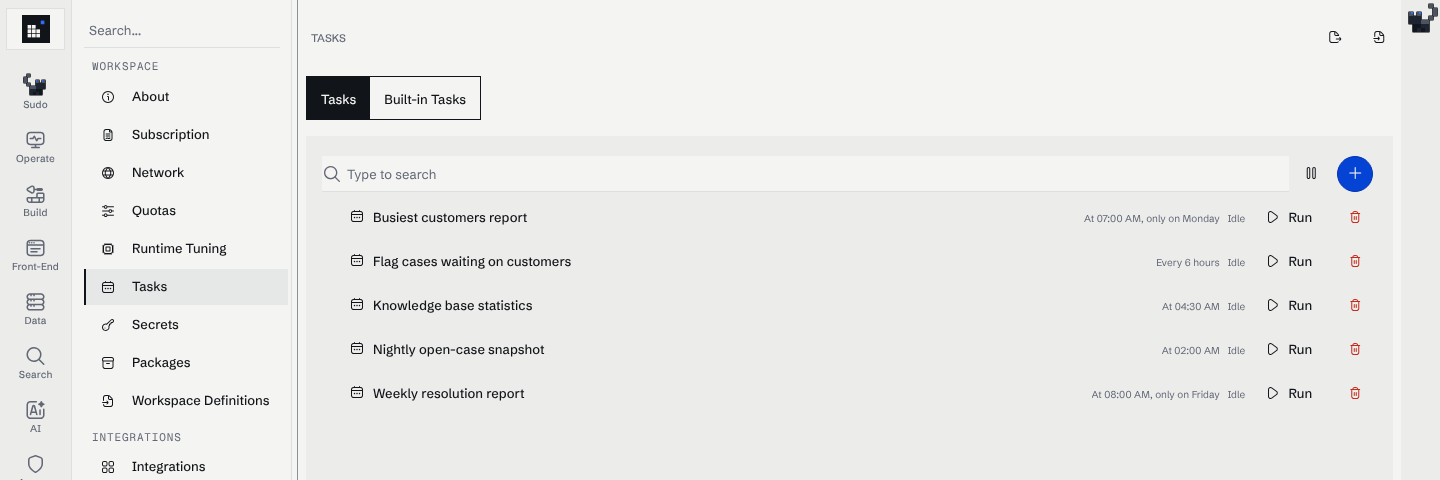Click calendar icon of Weekly resolution report
Image resolution: width=1440 pixels, height=480 pixels.
pos(356,393)
